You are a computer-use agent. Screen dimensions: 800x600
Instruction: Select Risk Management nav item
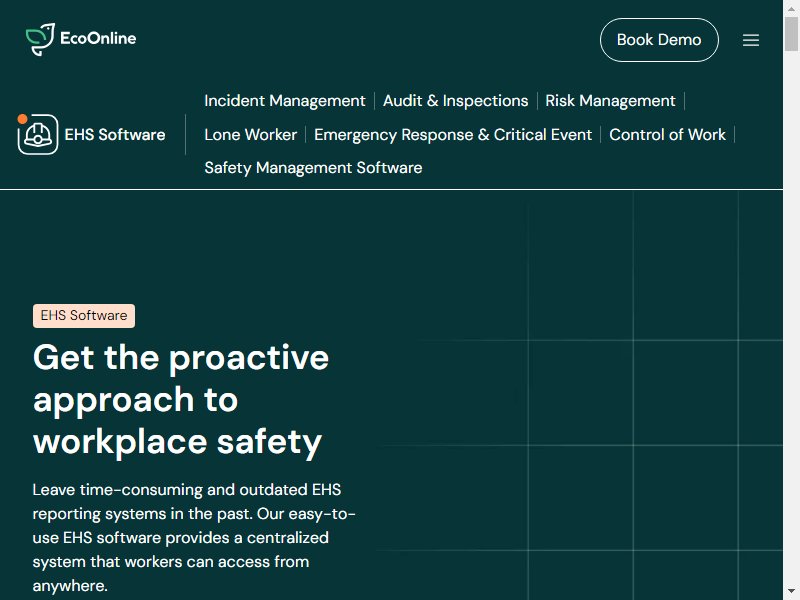[x=610, y=101]
